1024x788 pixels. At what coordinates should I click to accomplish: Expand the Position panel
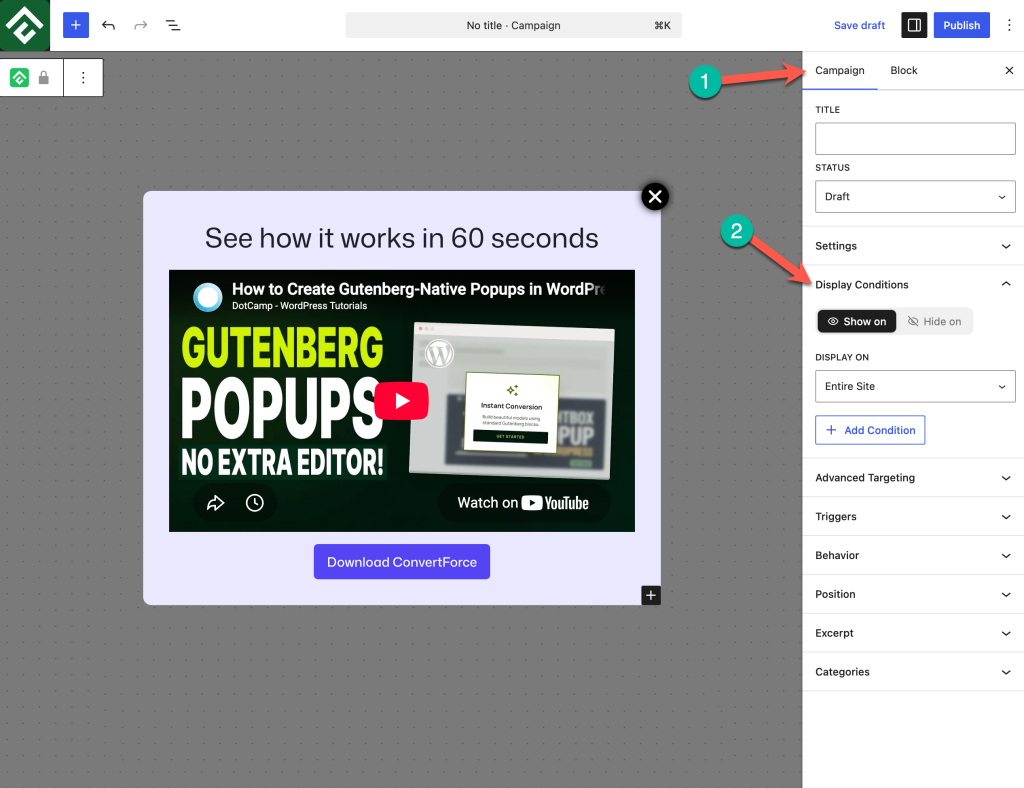point(913,594)
